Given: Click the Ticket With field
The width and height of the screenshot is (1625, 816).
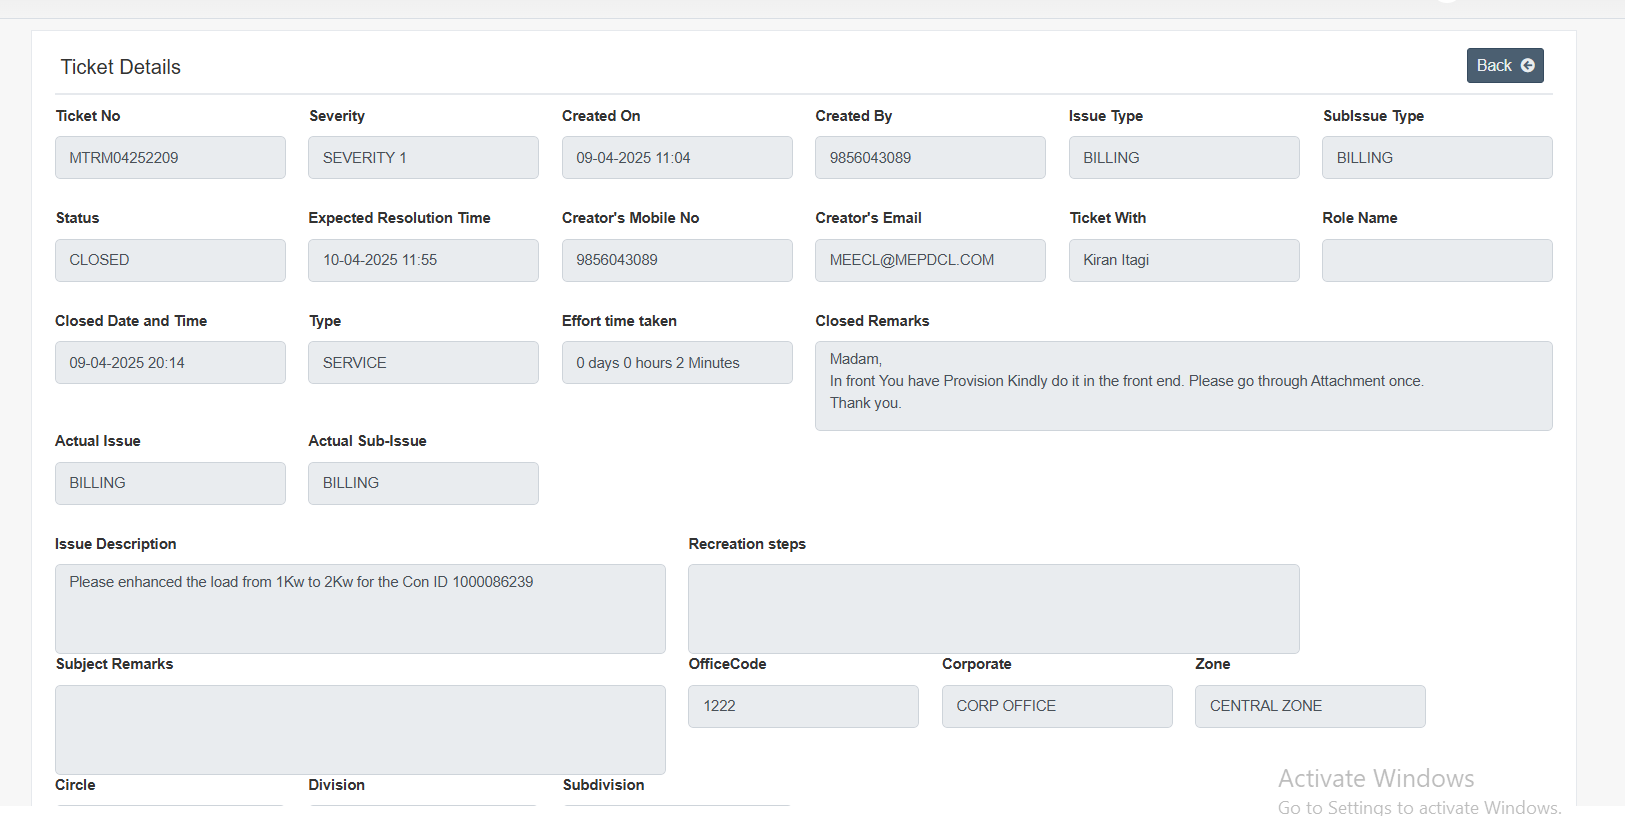Looking at the screenshot, I should coord(1184,260).
